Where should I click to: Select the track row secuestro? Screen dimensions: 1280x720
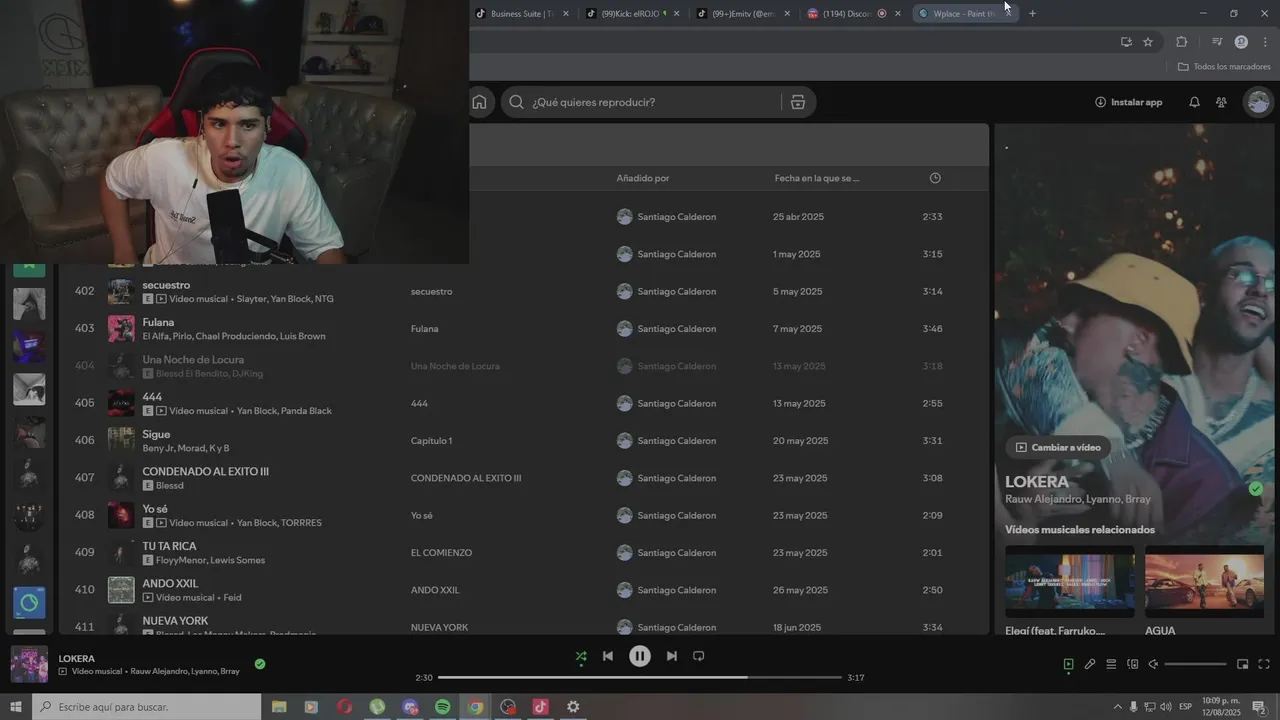523,291
